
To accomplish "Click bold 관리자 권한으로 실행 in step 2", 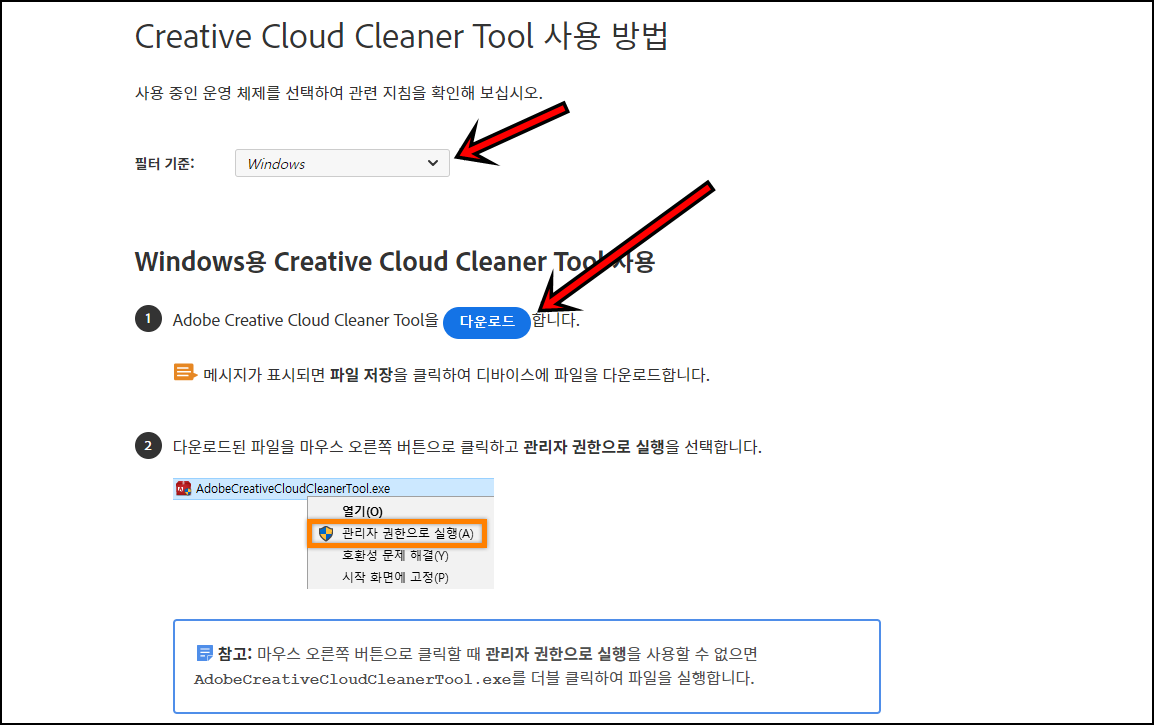I will tap(594, 447).
